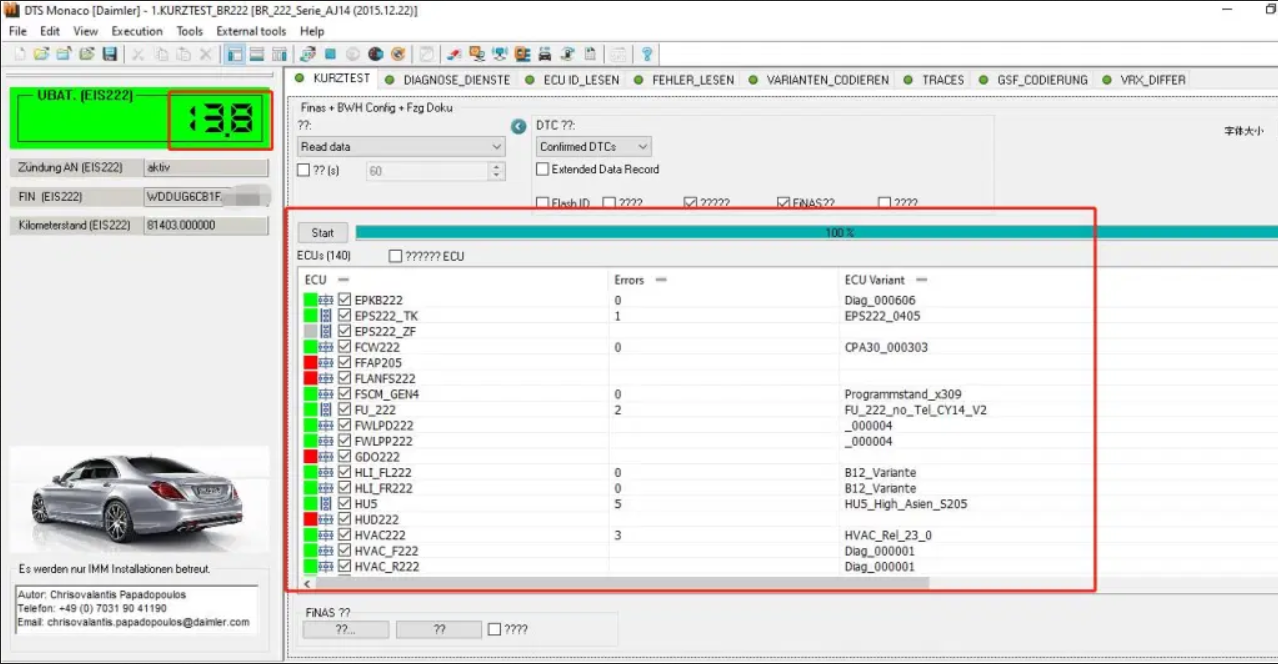Viewport: 1278px width, 664px height.
Task: Click the car icon in toolbar
Action: point(545,54)
